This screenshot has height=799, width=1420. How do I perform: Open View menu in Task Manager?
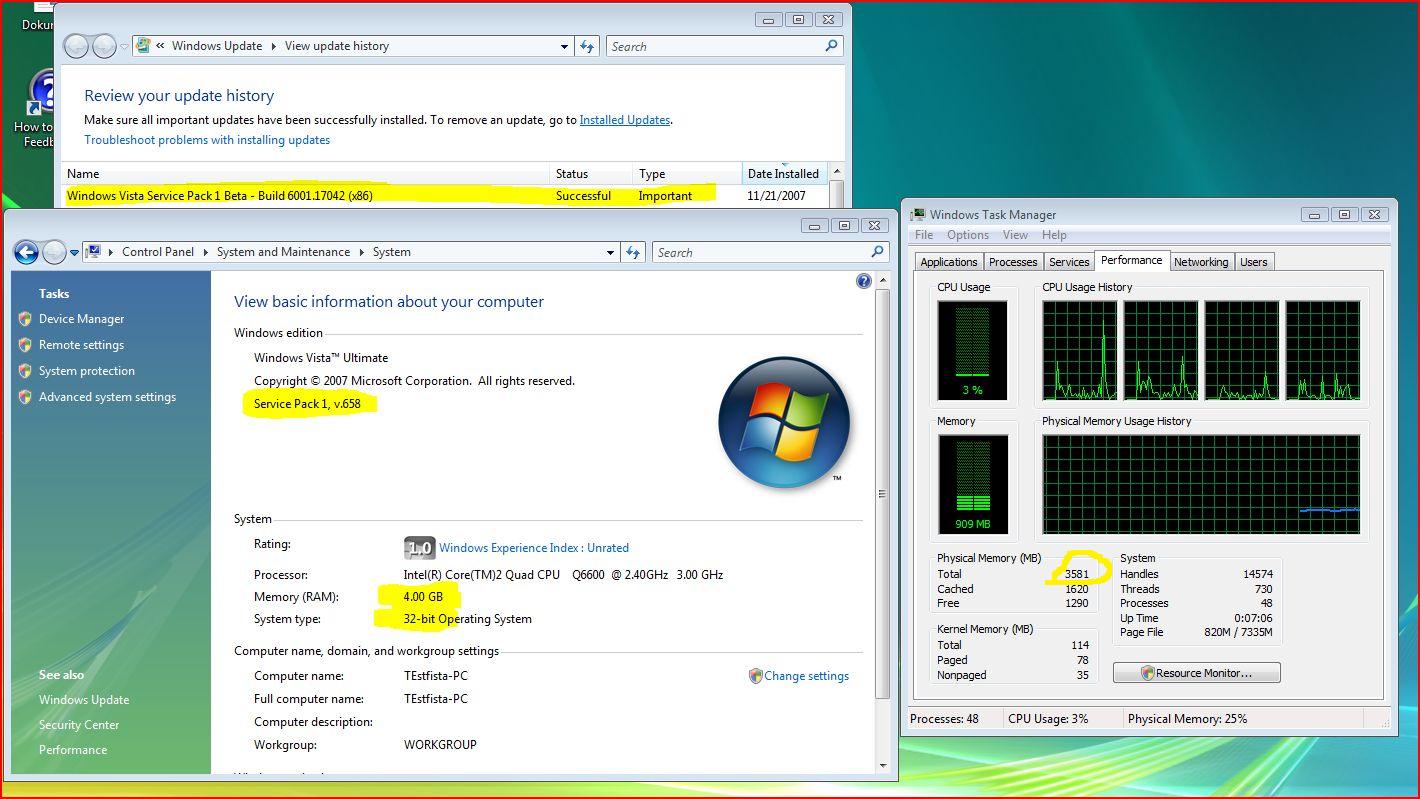[1015, 235]
